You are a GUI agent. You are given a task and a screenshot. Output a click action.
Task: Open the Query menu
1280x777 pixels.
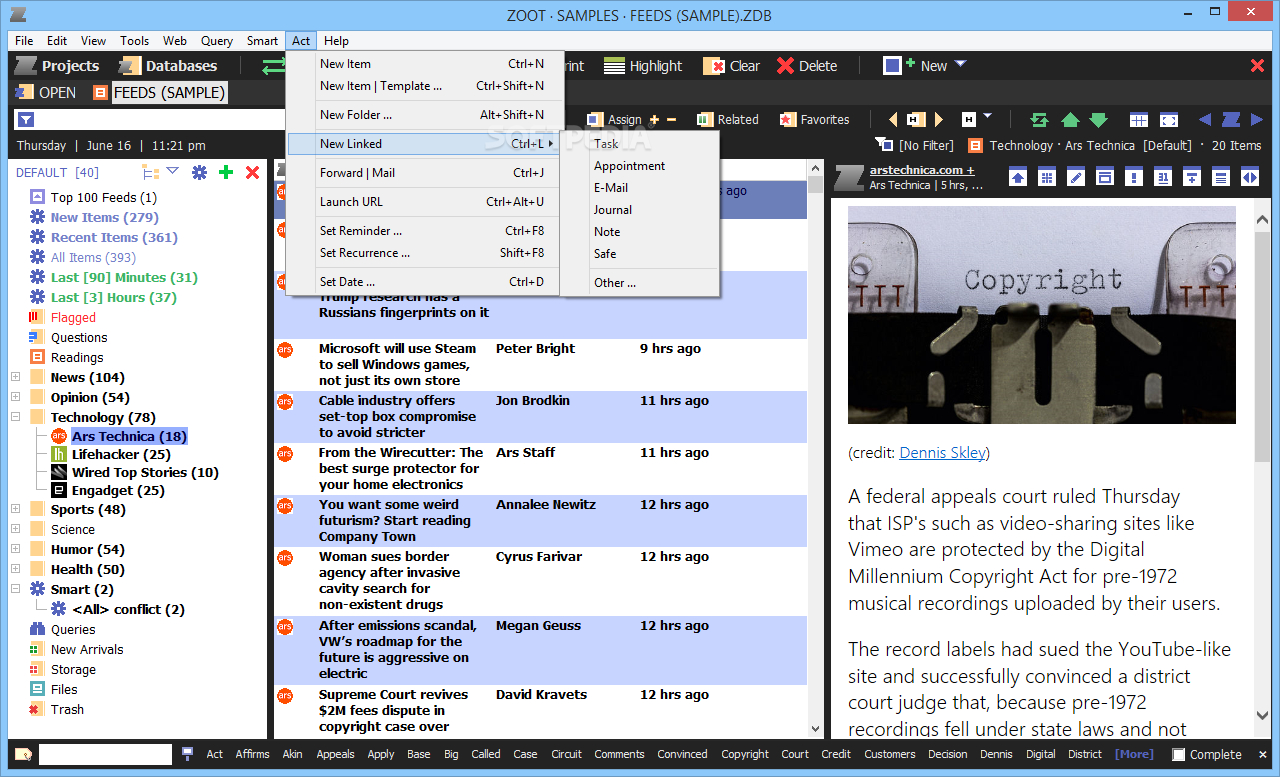217,41
